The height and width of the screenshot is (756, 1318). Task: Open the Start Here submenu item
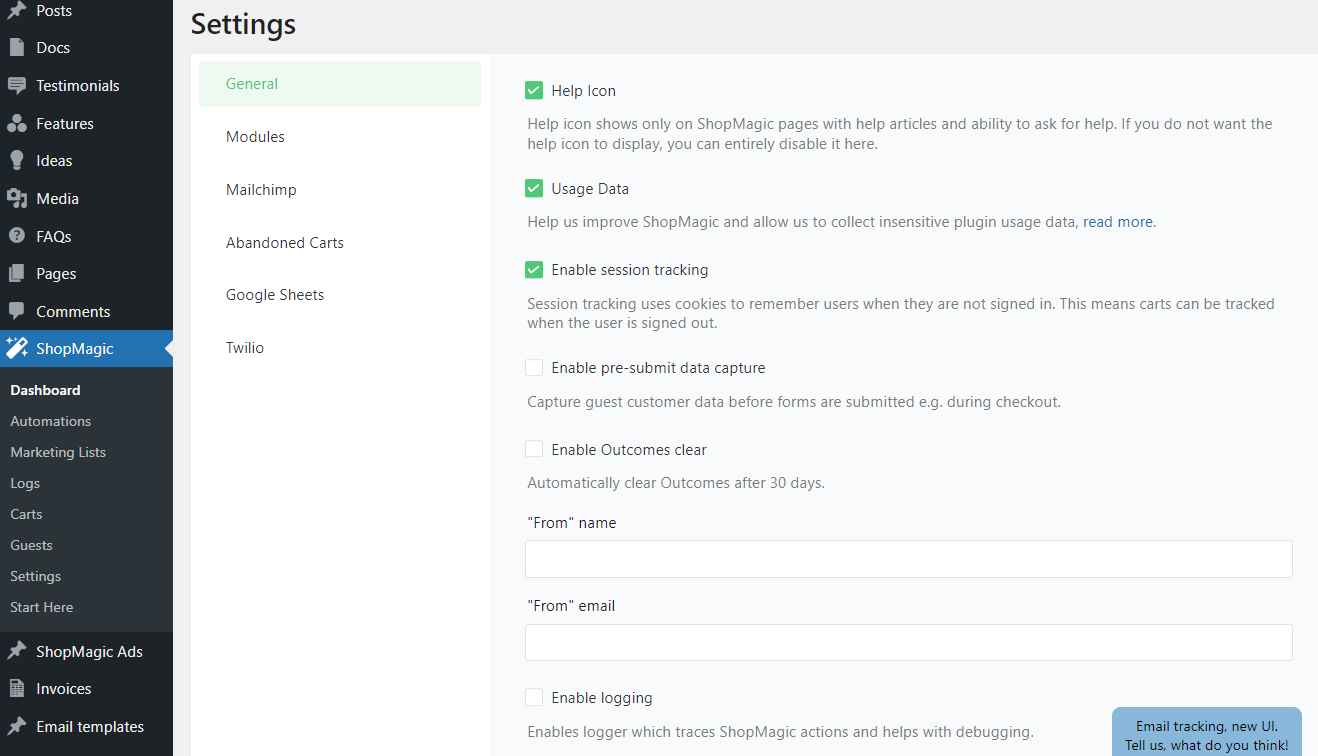pyautogui.click(x=41, y=607)
